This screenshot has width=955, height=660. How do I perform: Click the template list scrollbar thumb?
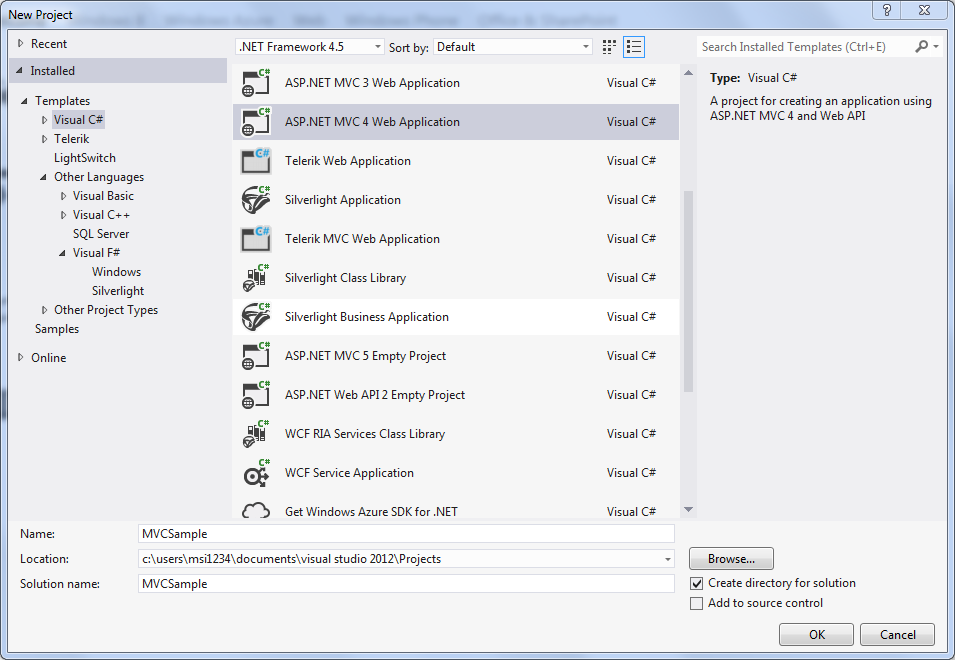tap(688, 292)
